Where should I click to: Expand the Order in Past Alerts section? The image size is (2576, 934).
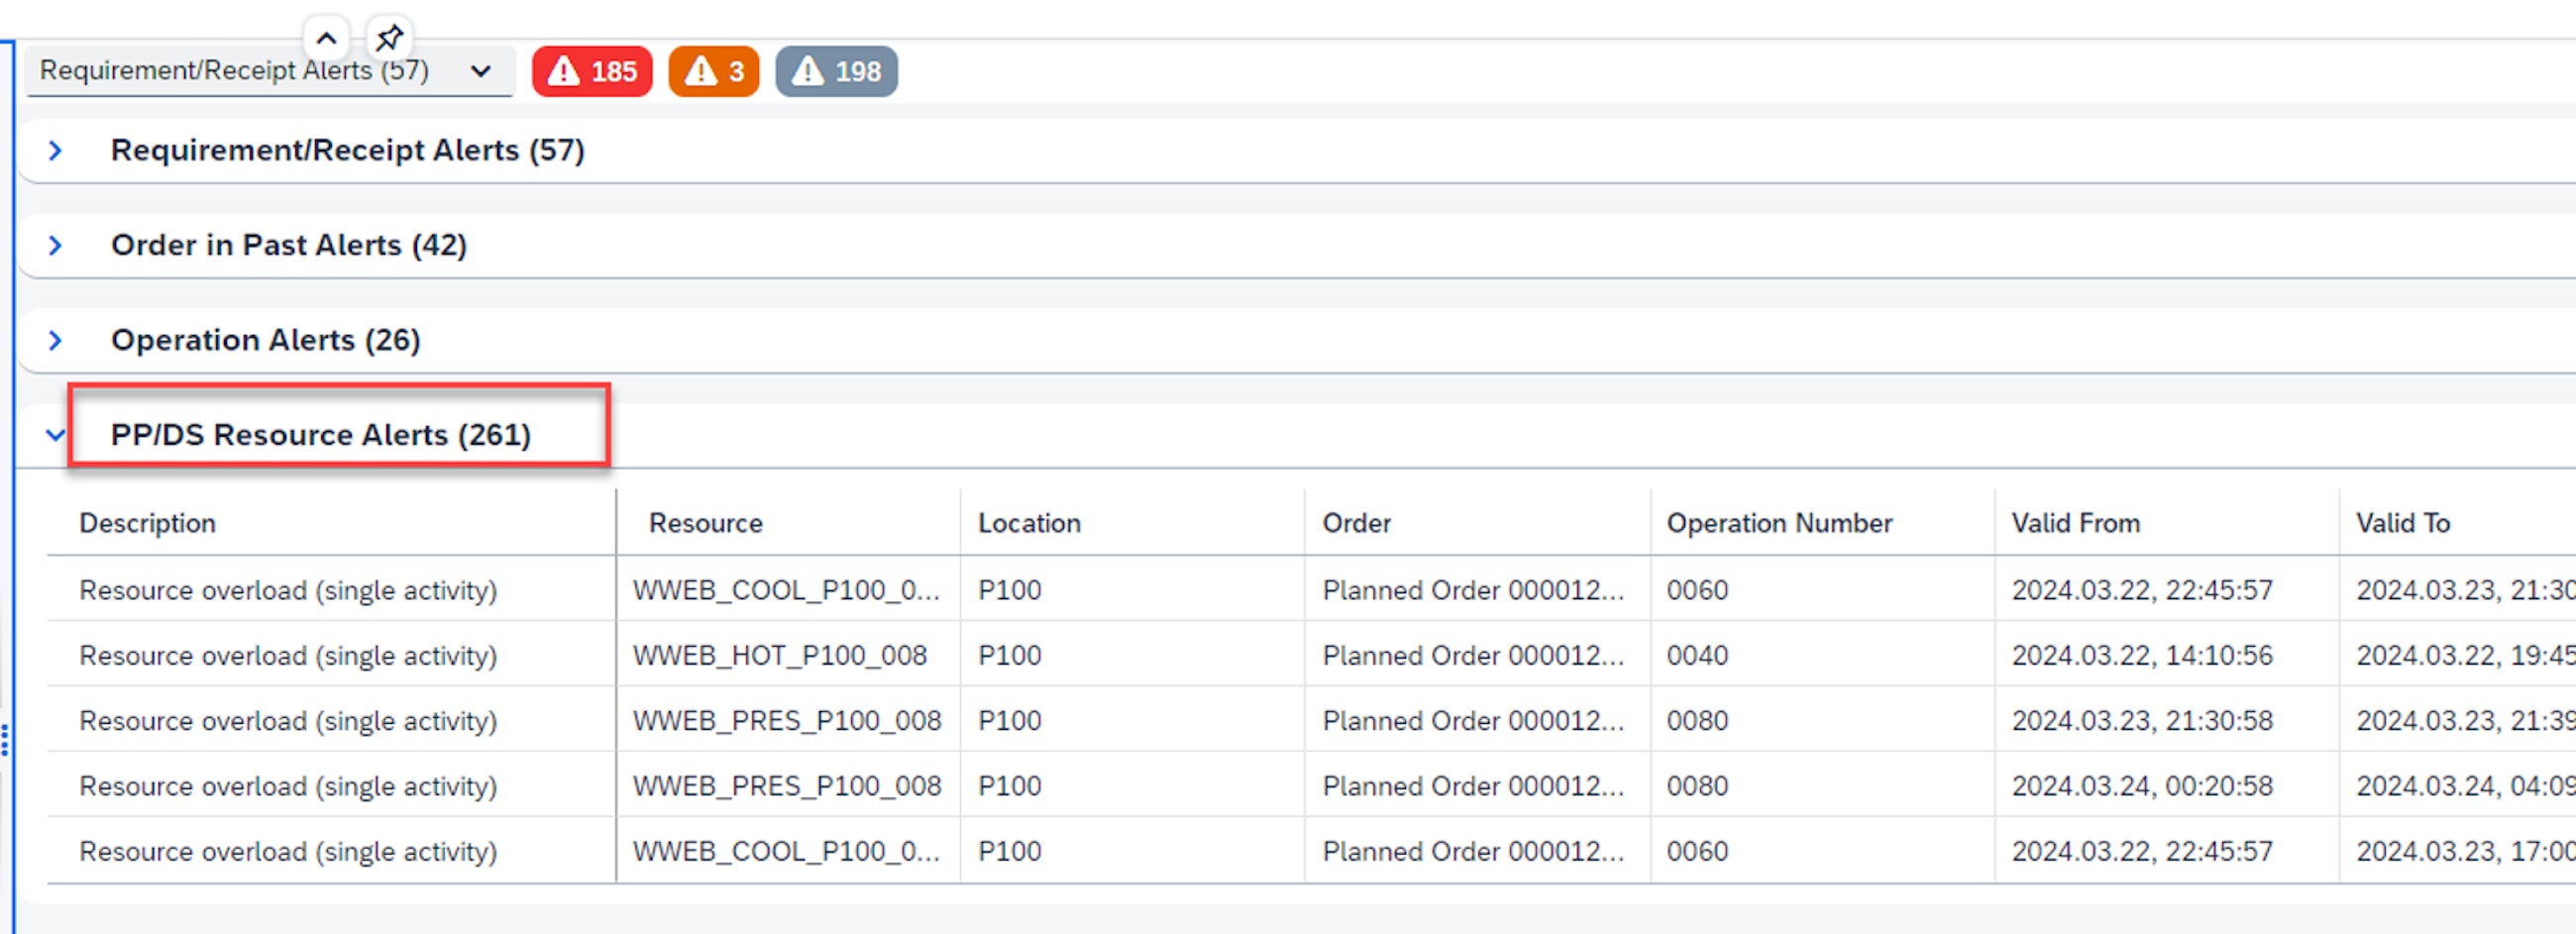tap(56, 246)
